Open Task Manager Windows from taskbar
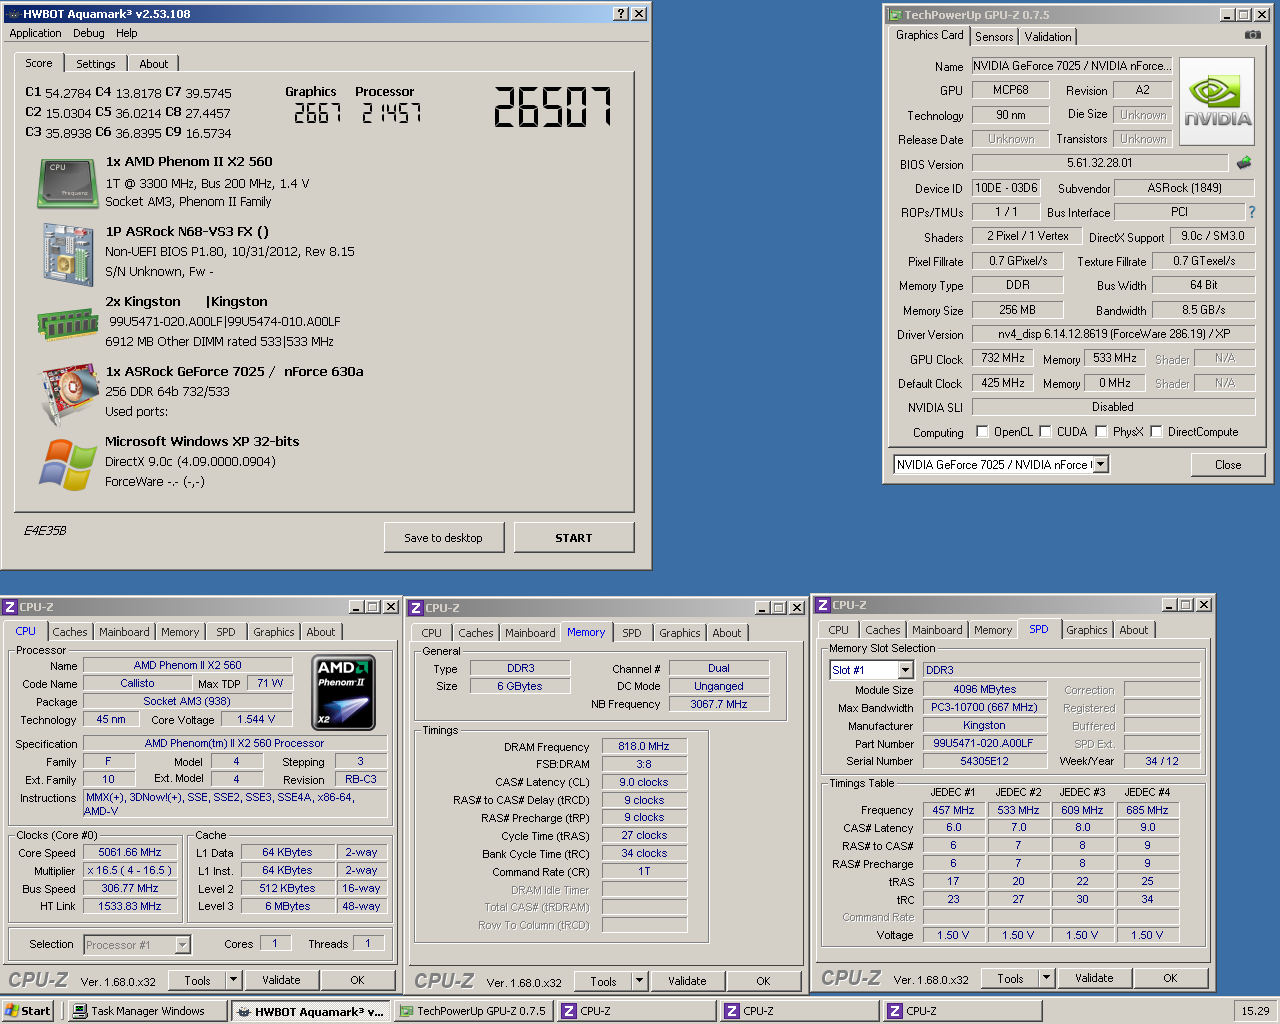The width and height of the screenshot is (1280, 1024). point(147,1011)
